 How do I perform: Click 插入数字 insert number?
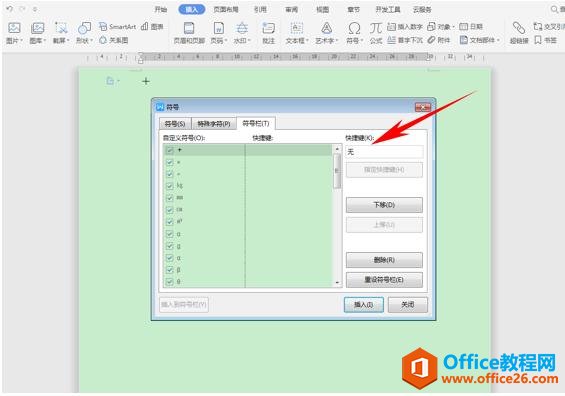click(x=405, y=26)
